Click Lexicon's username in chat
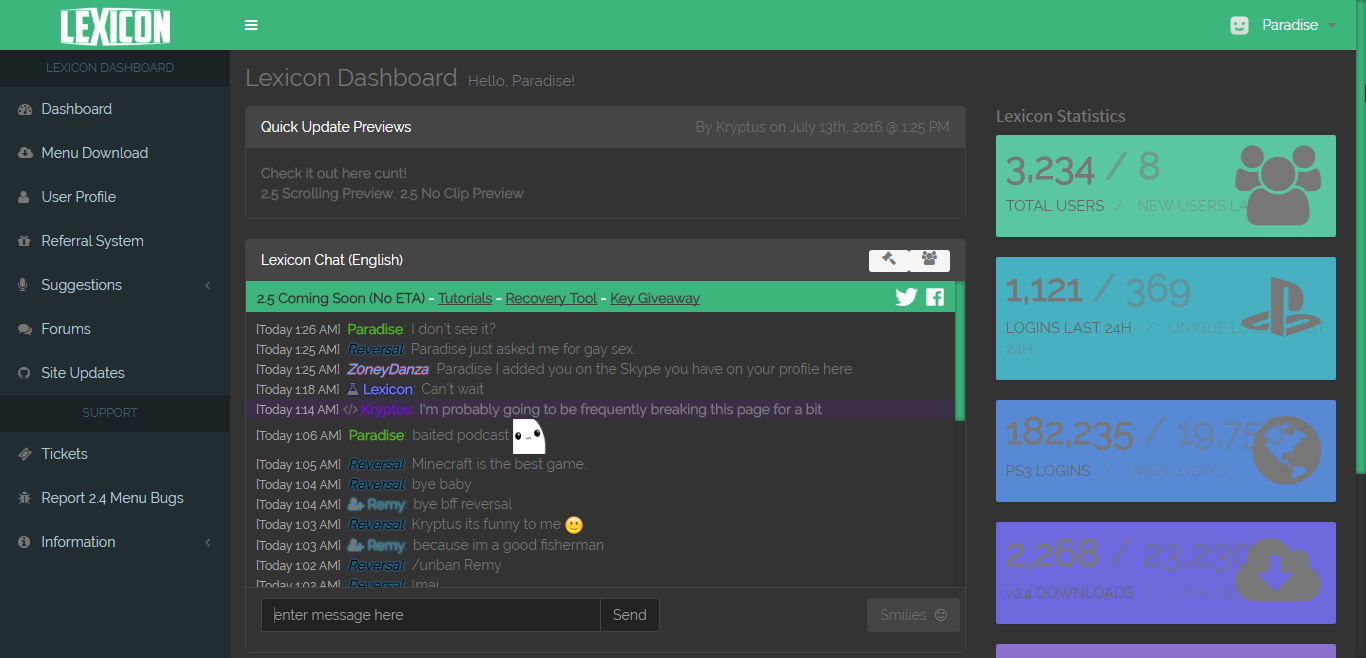 tap(387, 389)
